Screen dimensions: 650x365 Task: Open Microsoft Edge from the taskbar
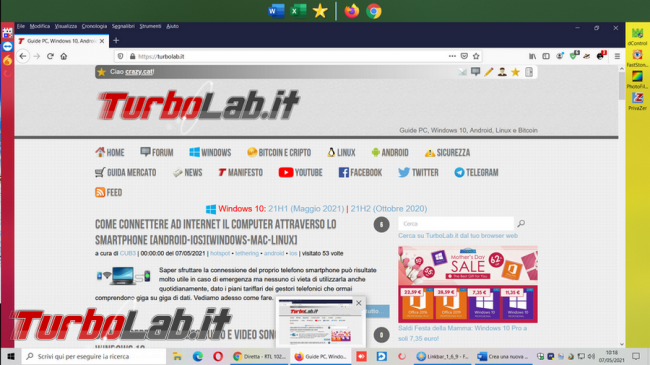(198, 356)
